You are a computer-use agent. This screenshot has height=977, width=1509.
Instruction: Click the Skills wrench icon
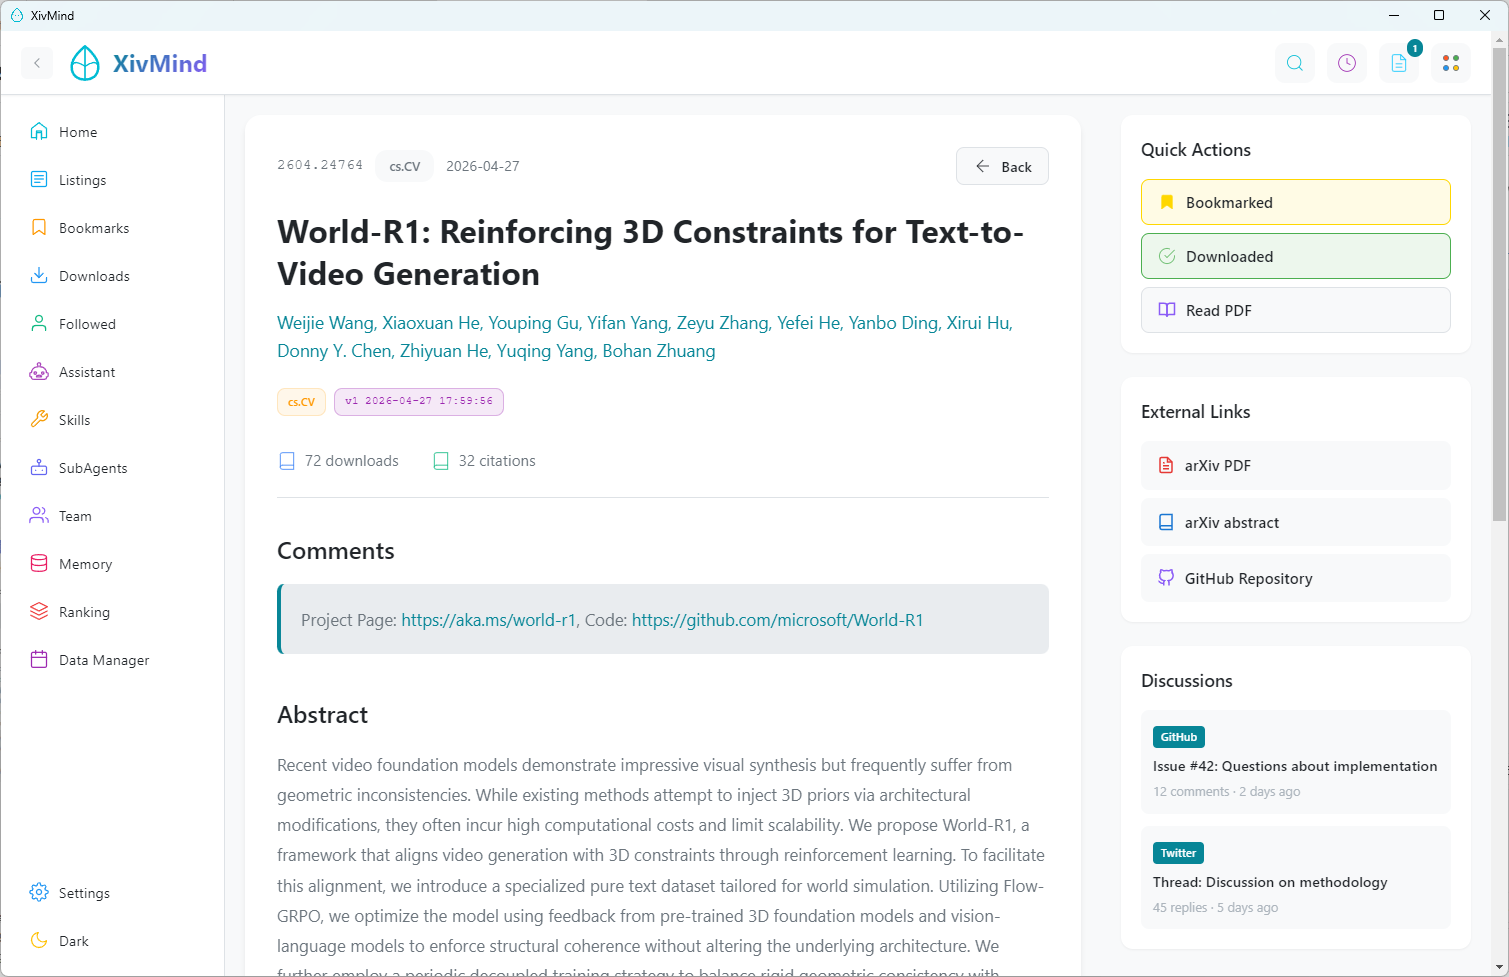[39, 420]
